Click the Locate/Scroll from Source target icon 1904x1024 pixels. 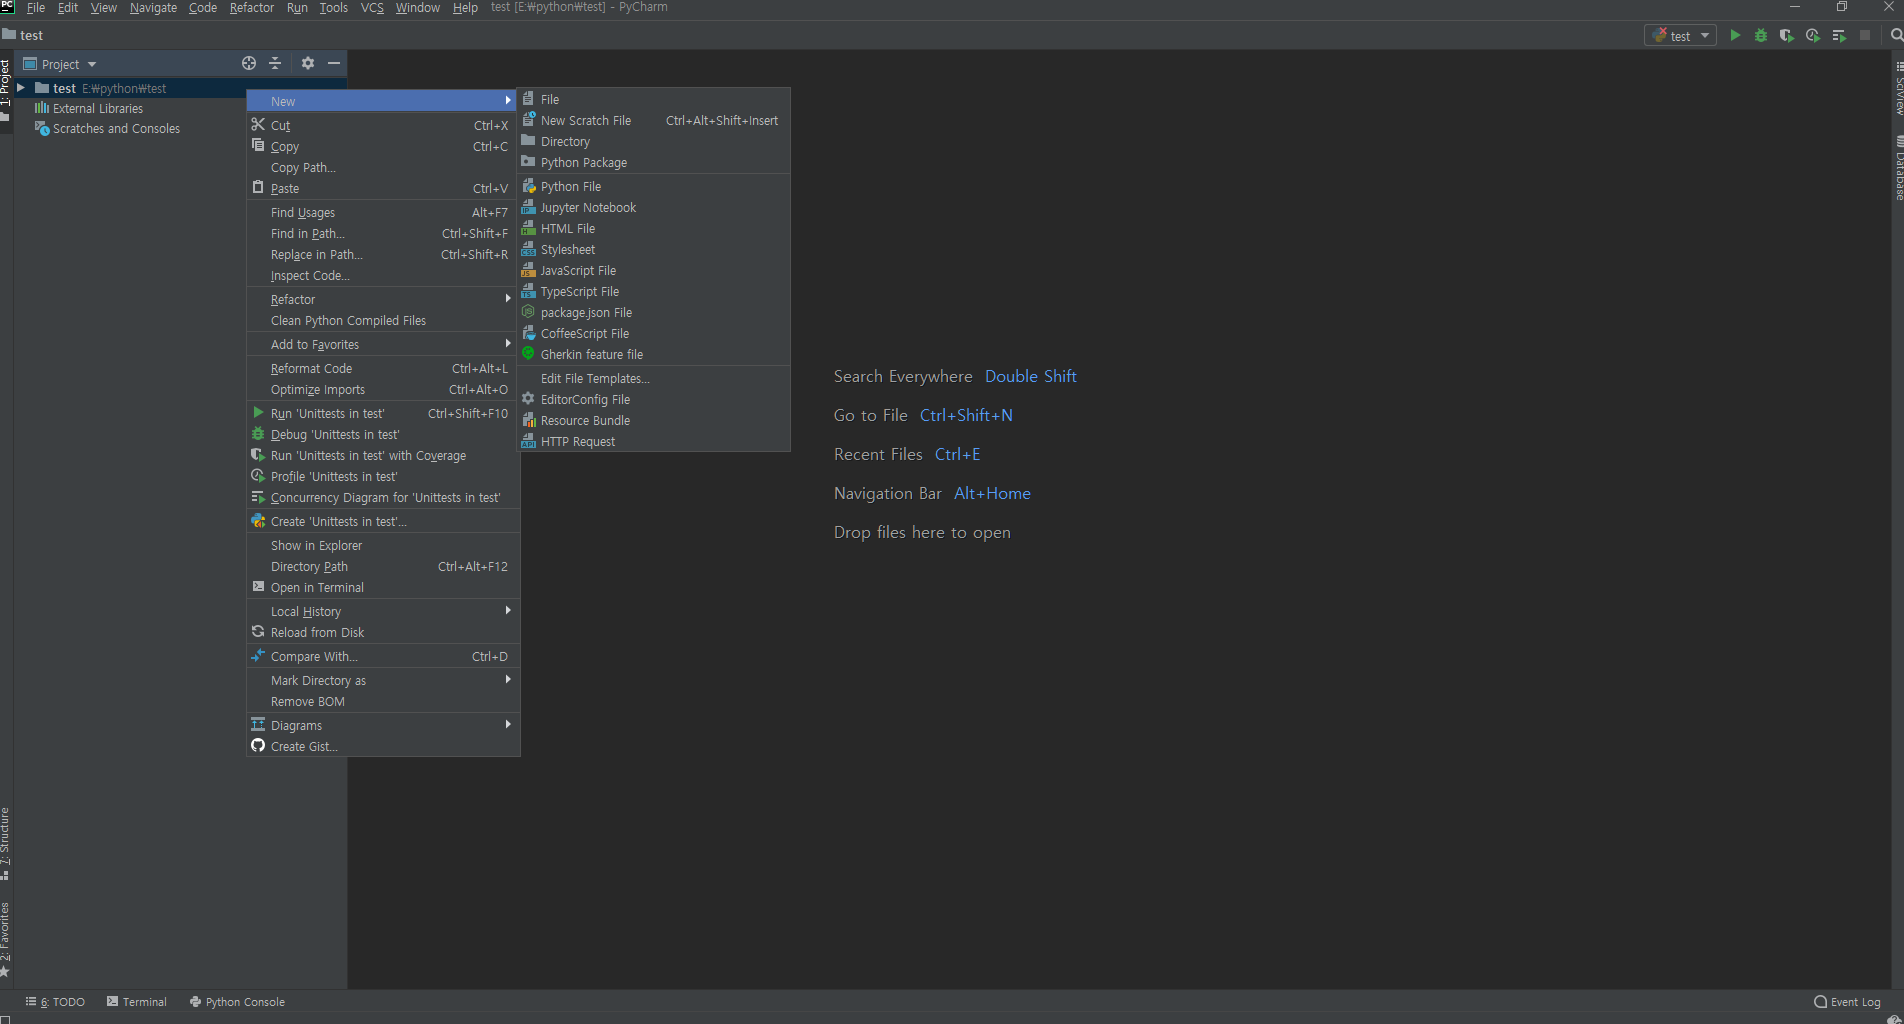pos(249,63)
